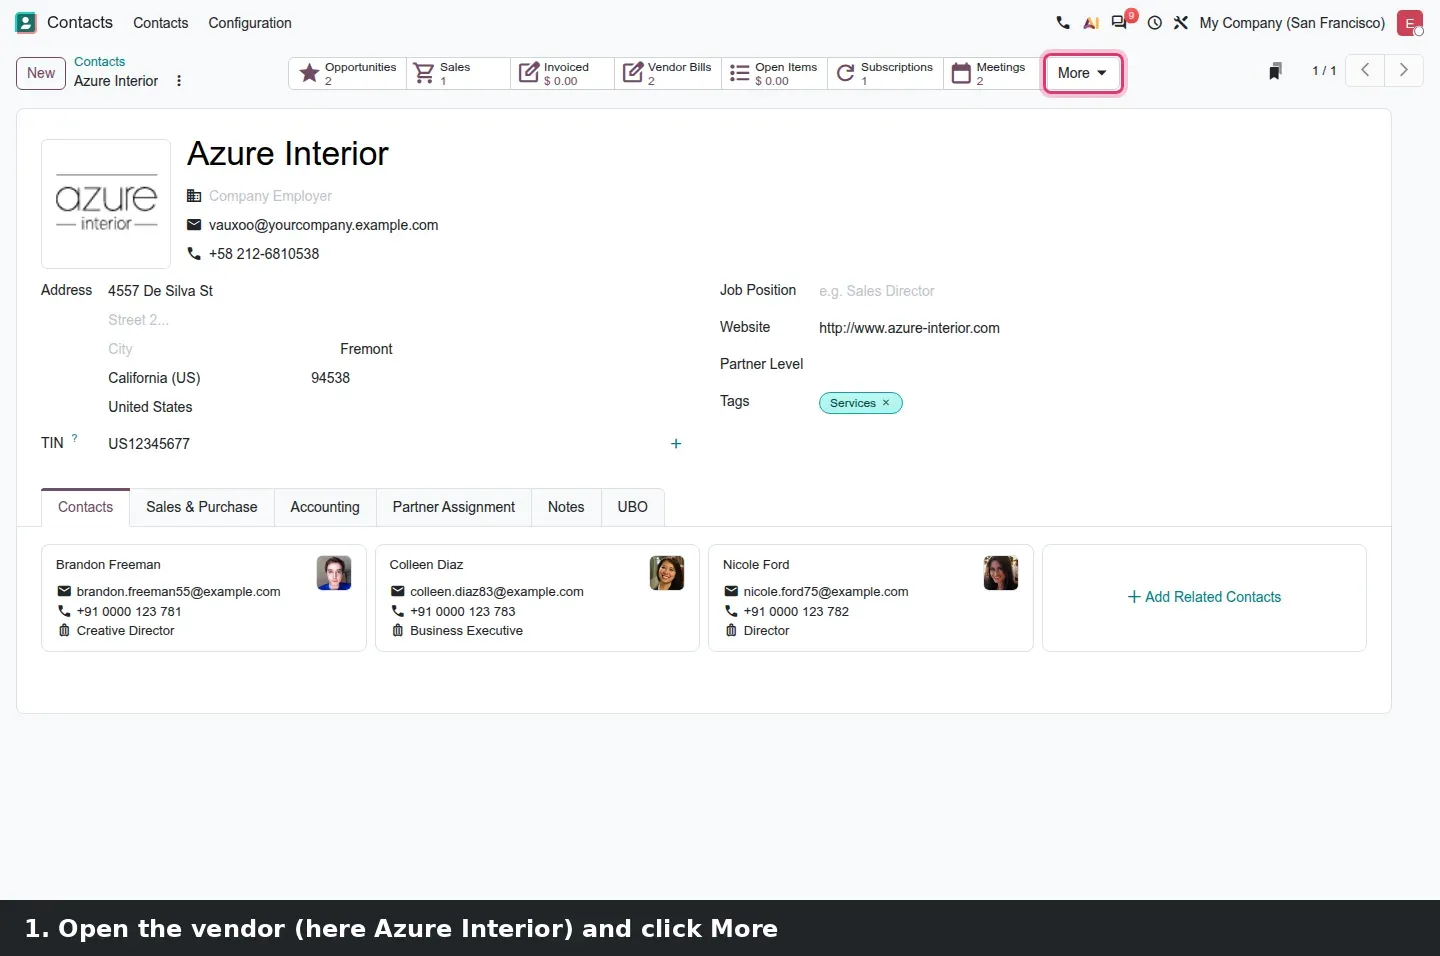
Task: Click the New button
Action: click(41, 73)
